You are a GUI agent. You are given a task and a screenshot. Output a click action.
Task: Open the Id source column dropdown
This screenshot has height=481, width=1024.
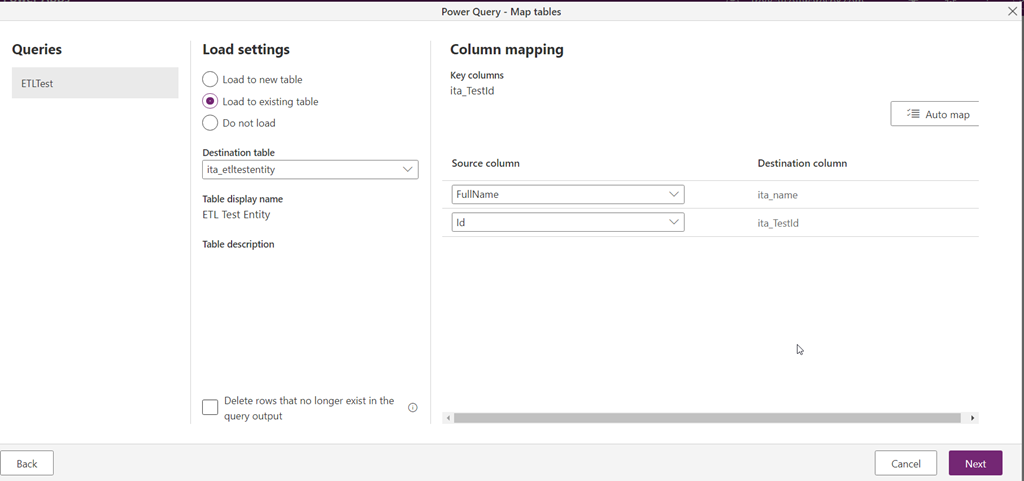(x=568, y=223)
